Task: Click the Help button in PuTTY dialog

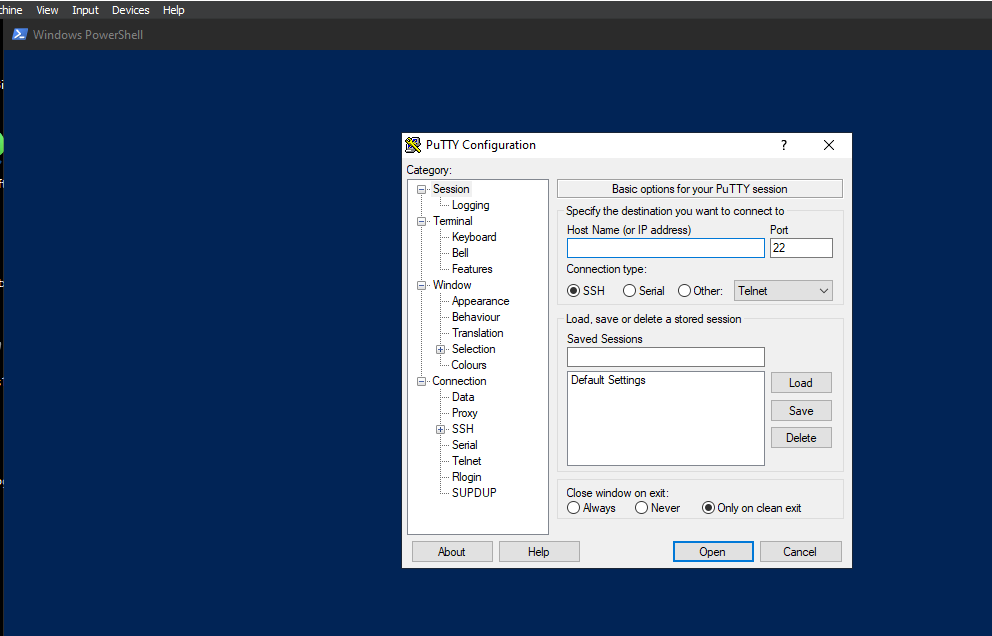Action: [x=539, y=551]
